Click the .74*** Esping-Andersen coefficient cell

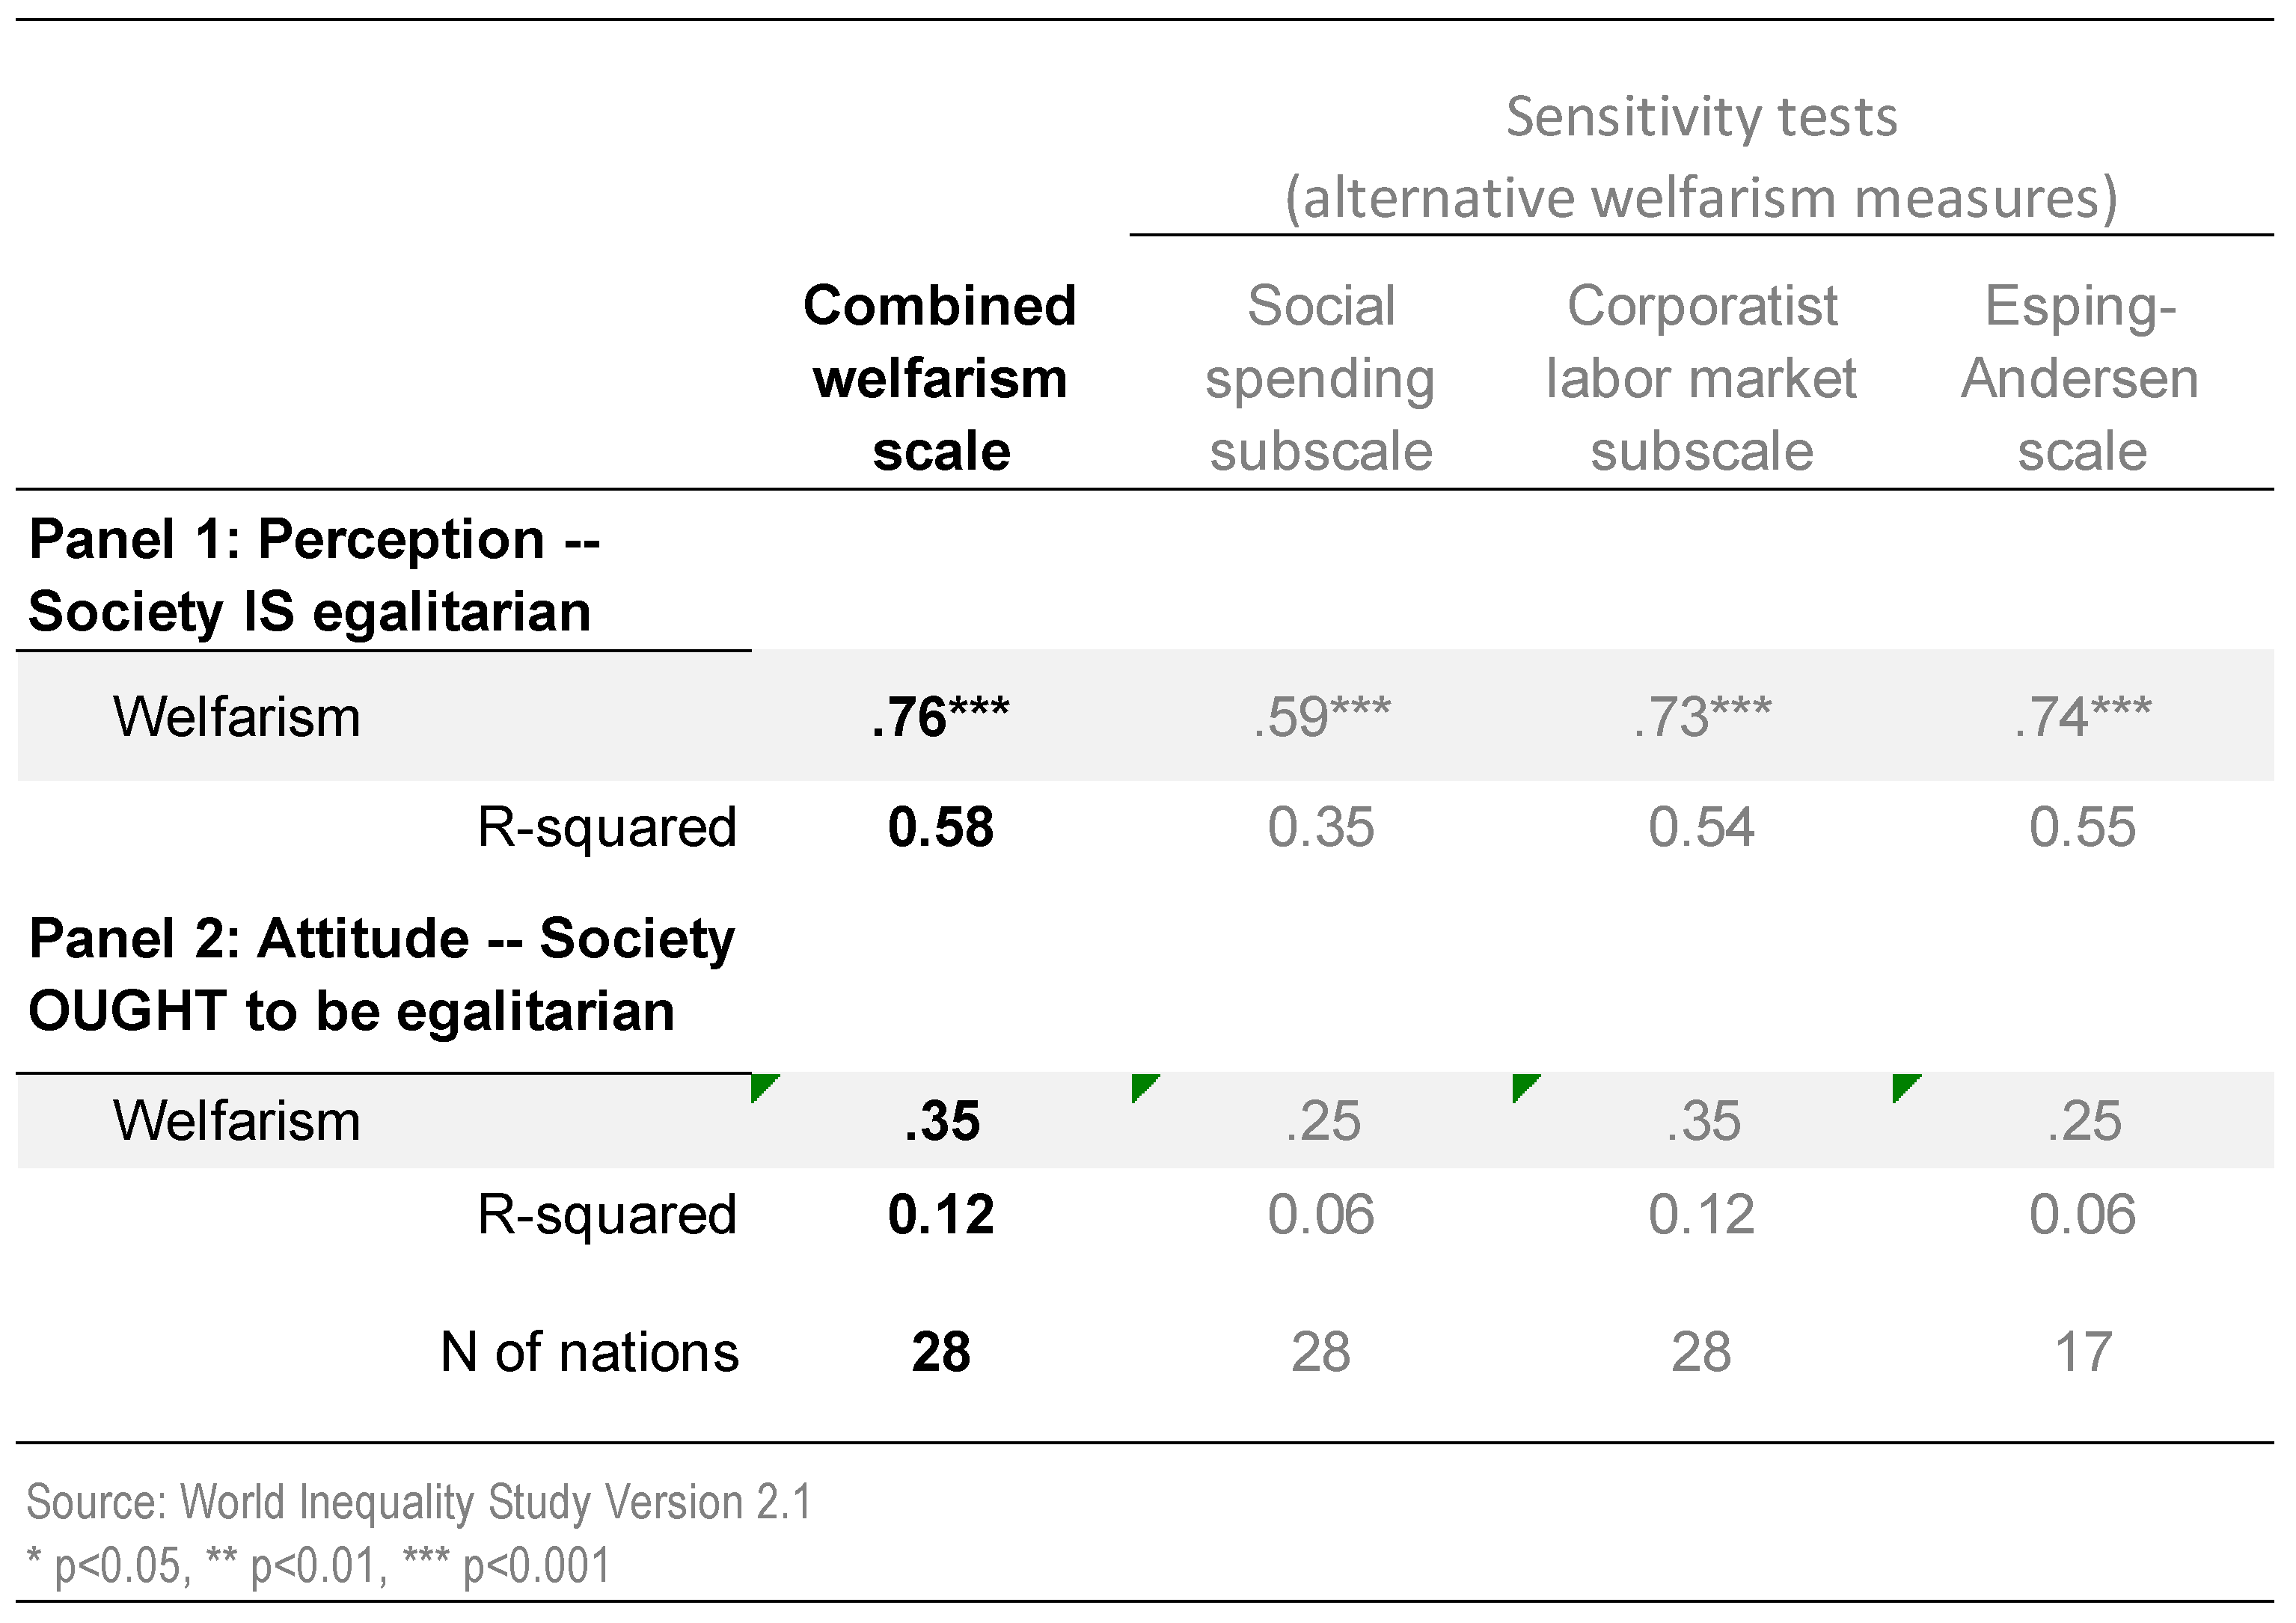[x=2082, y=717]
